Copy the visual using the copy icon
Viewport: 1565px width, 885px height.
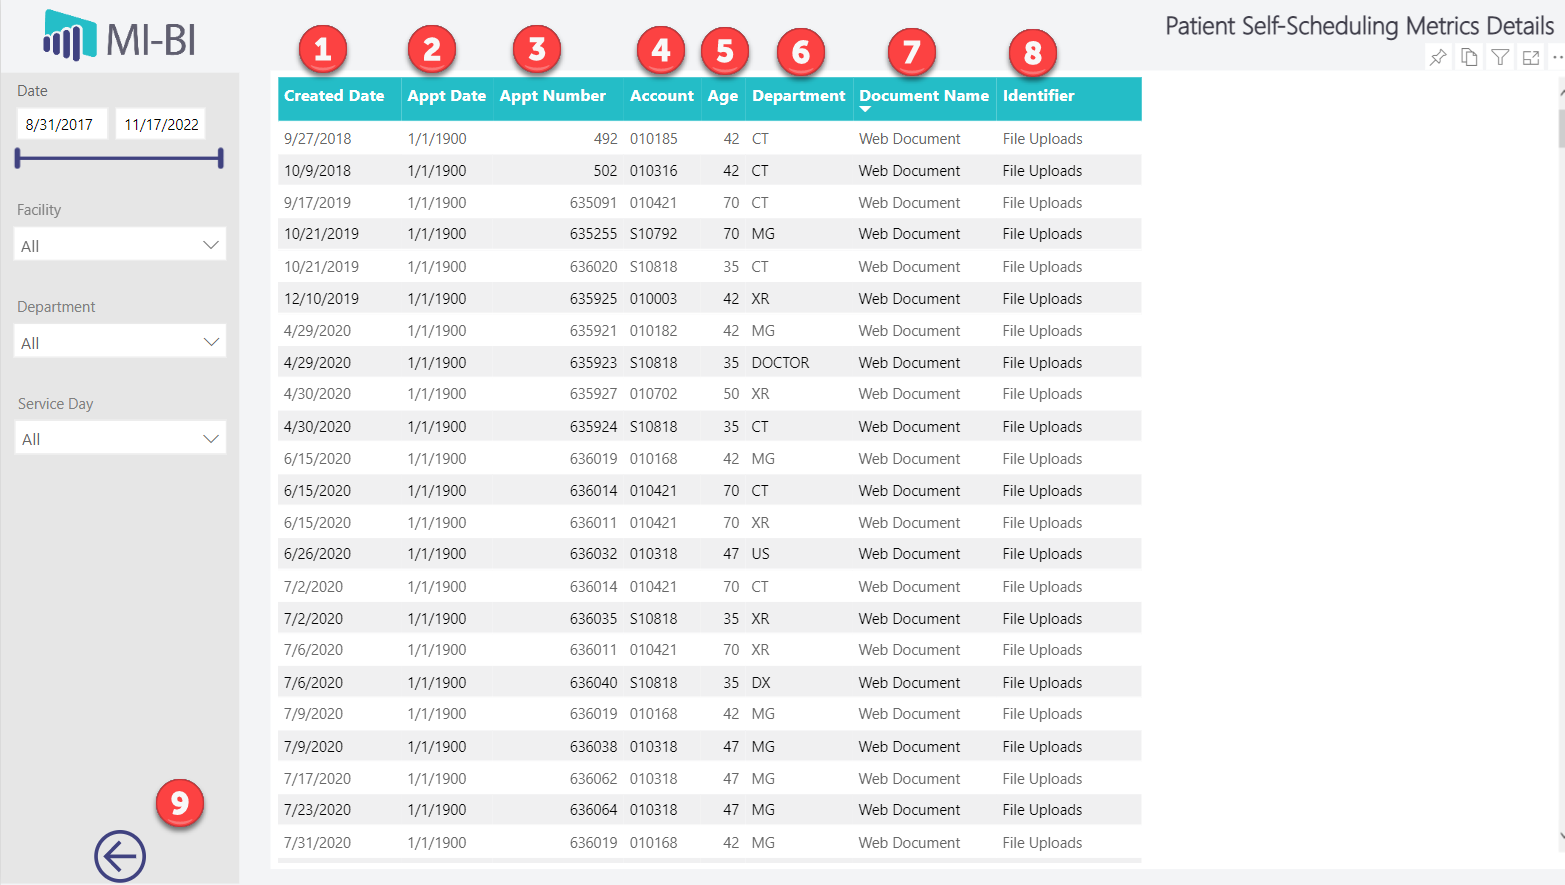[1469, 58]
